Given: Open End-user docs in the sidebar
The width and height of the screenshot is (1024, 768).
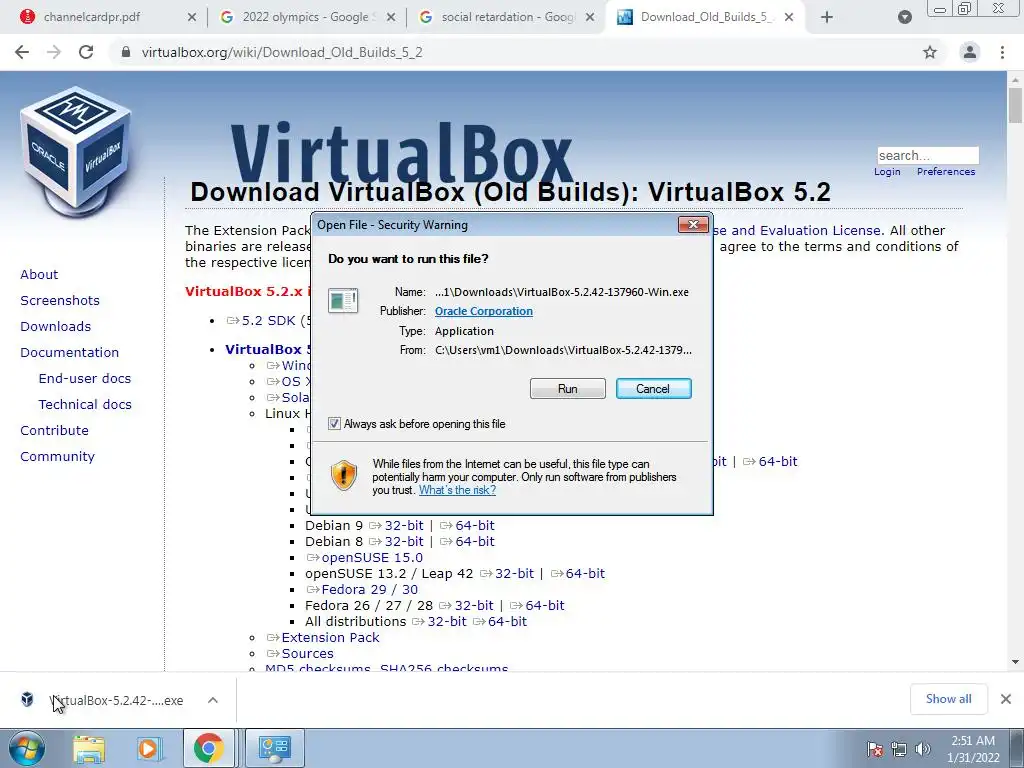Looking at the screenshot, I should point(85,379).
